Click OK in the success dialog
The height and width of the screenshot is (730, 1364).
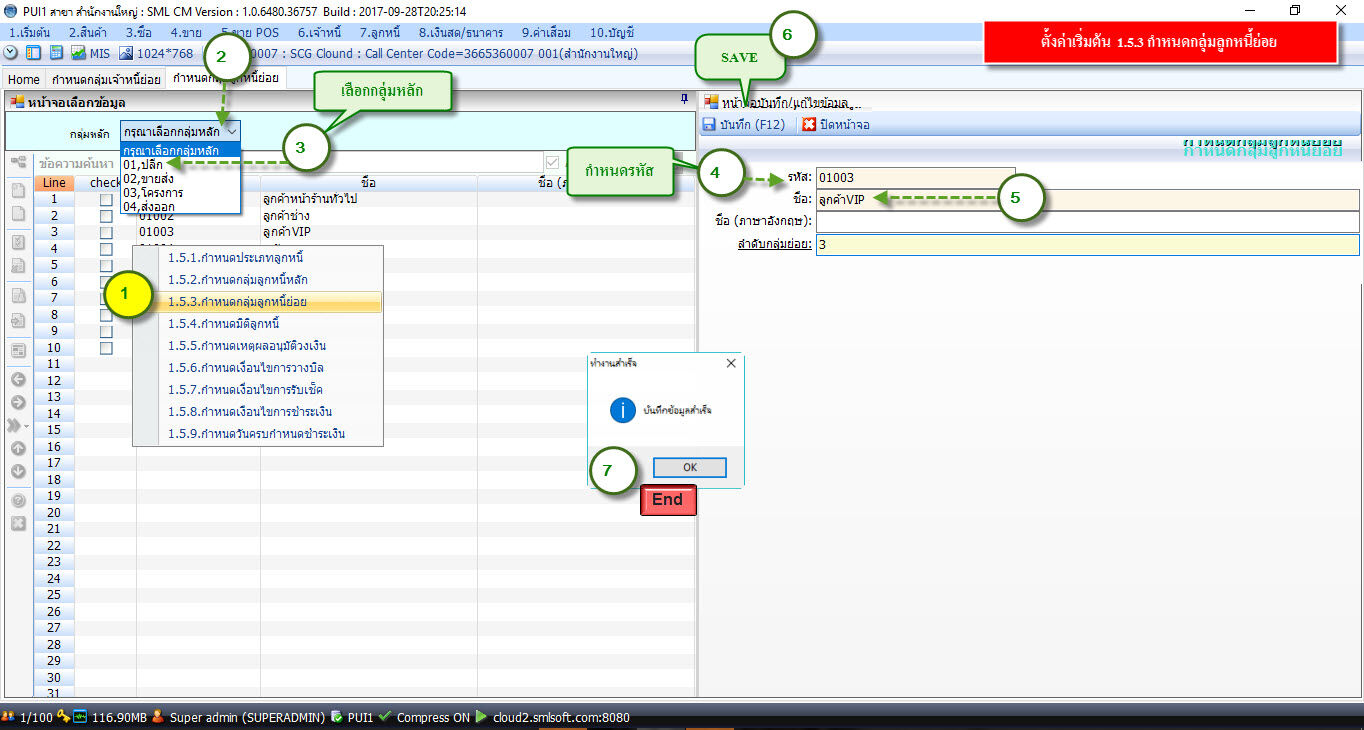690,468
